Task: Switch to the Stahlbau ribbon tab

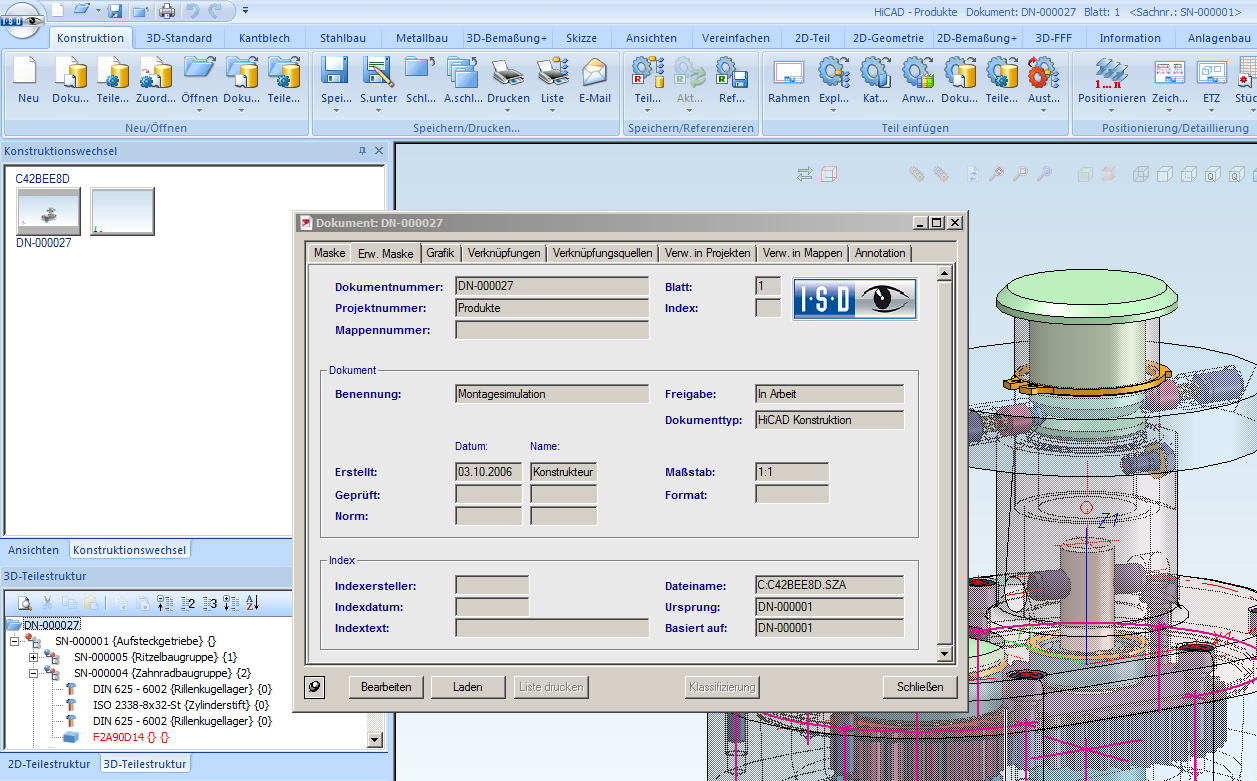Action: click(x=343, y=38)
